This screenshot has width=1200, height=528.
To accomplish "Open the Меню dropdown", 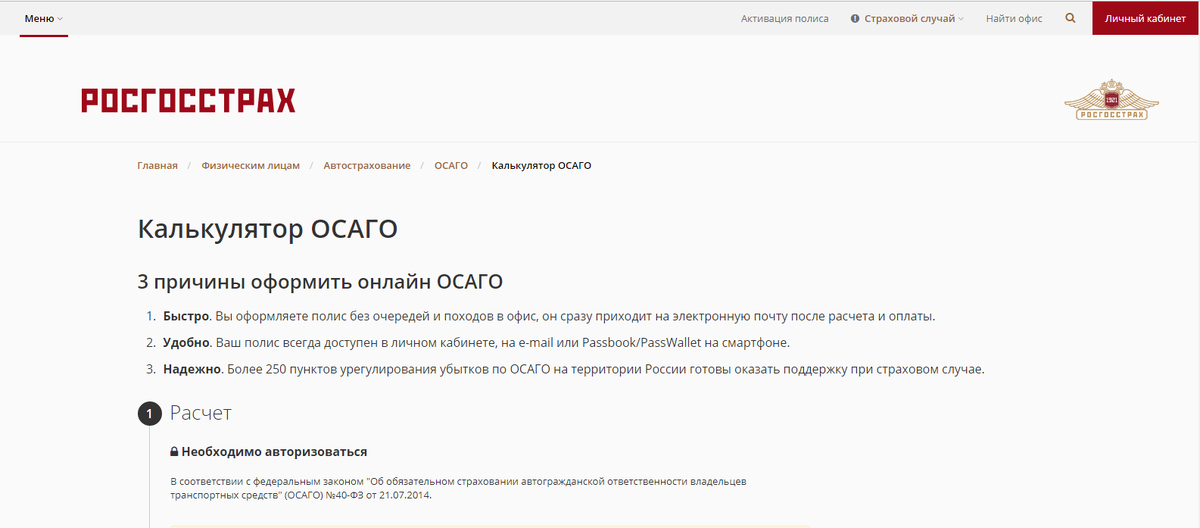I will tap(43, 18).
